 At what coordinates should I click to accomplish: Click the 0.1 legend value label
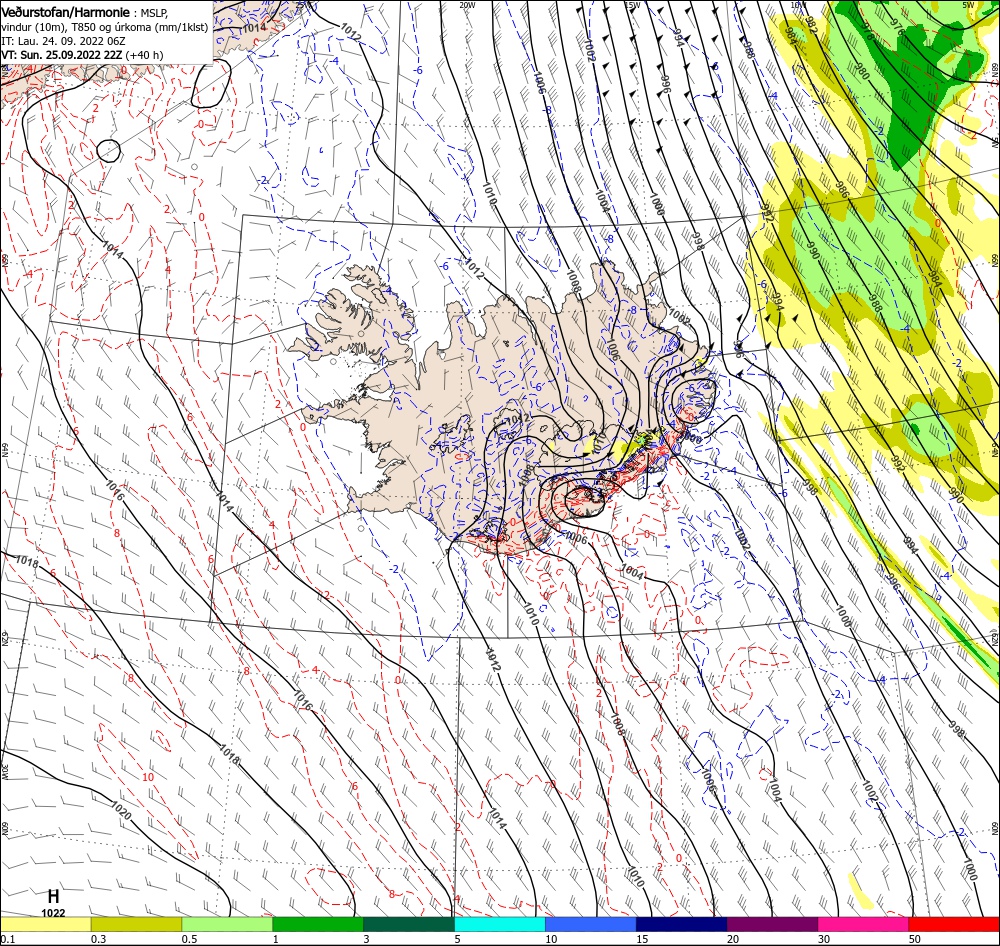[7, 939]
